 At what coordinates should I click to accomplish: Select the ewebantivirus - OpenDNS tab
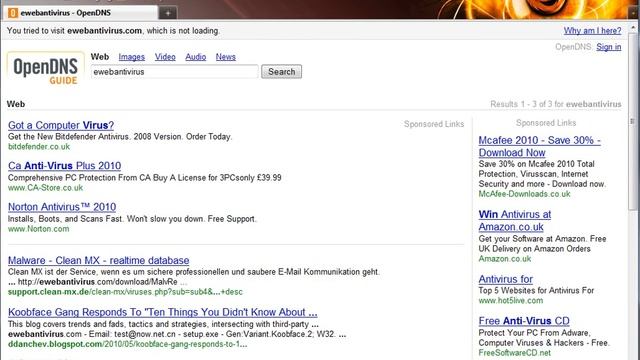(x=80, y=13)
